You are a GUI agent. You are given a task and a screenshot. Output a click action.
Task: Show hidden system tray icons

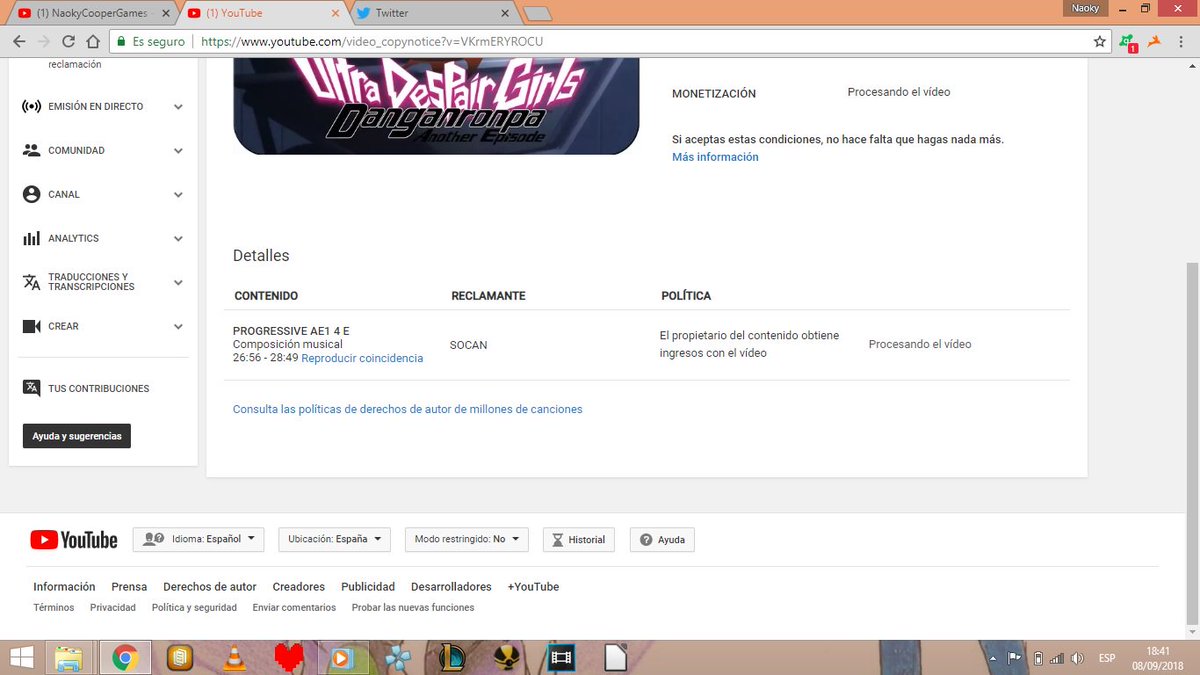[992, 658]
